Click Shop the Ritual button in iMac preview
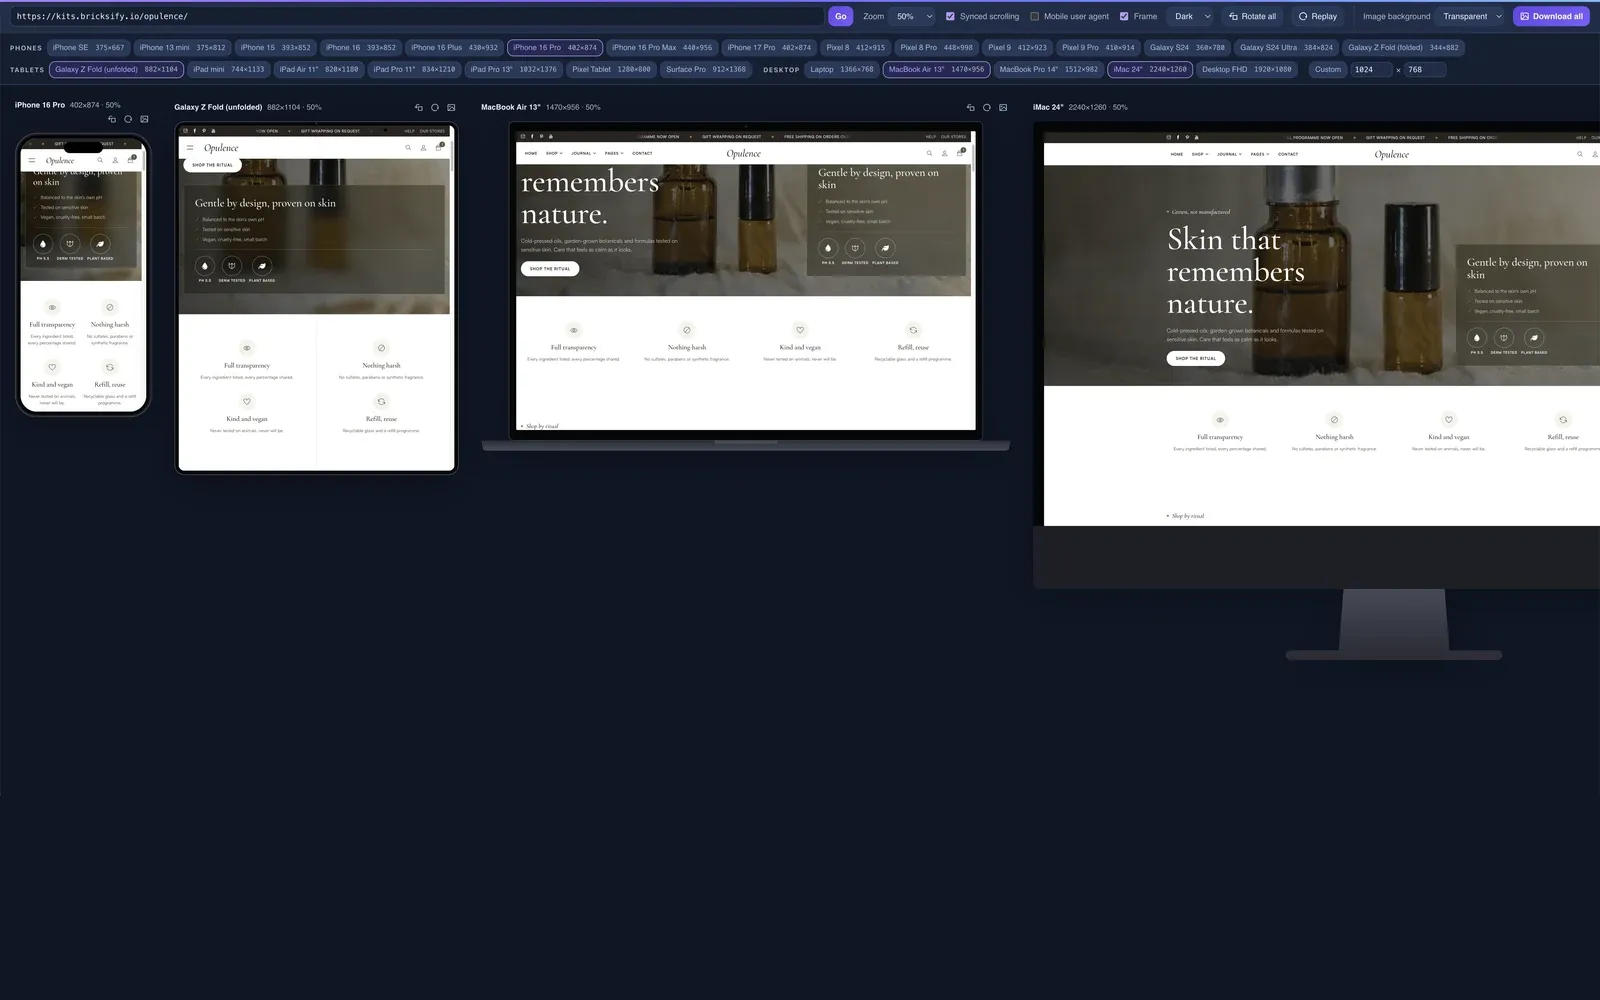The height and width of the screenshot is (1000, 1600). [1195, 358]
